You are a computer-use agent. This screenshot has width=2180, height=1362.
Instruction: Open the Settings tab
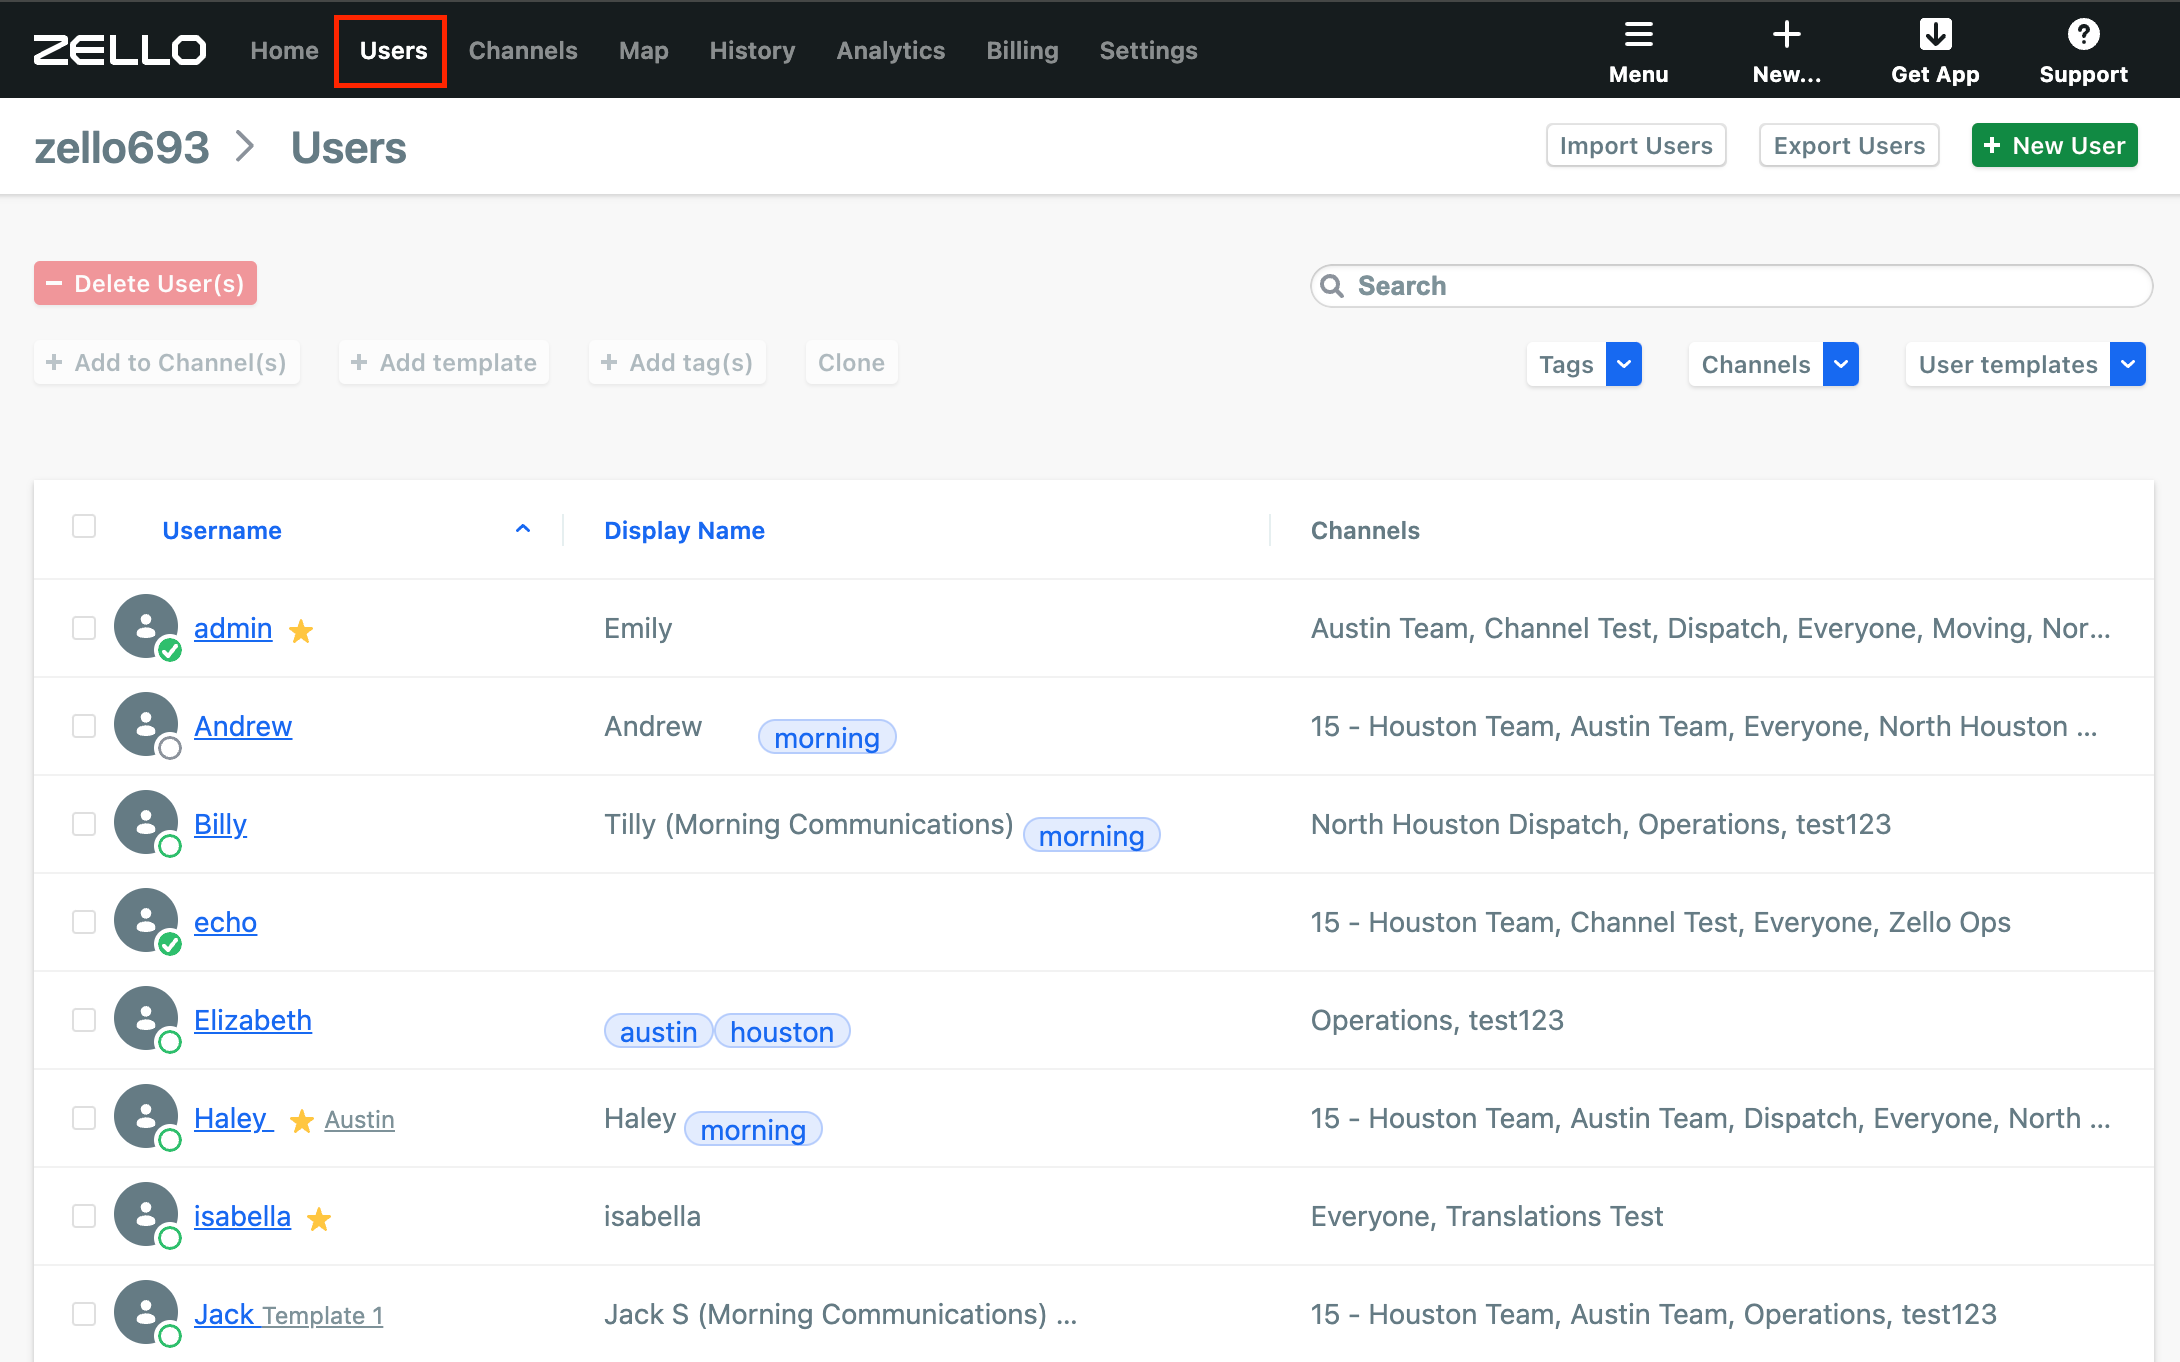[1148, 50]
